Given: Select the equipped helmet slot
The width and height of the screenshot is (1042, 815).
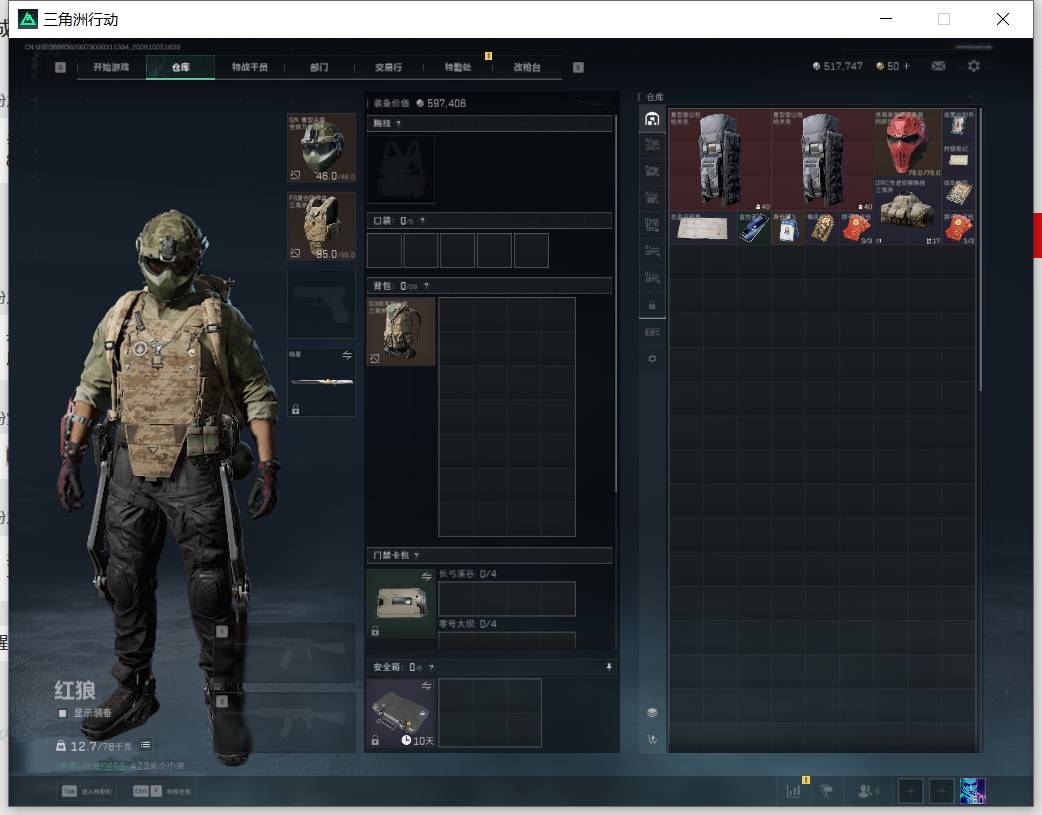Looking at the screenshot, I should point(322,148).
